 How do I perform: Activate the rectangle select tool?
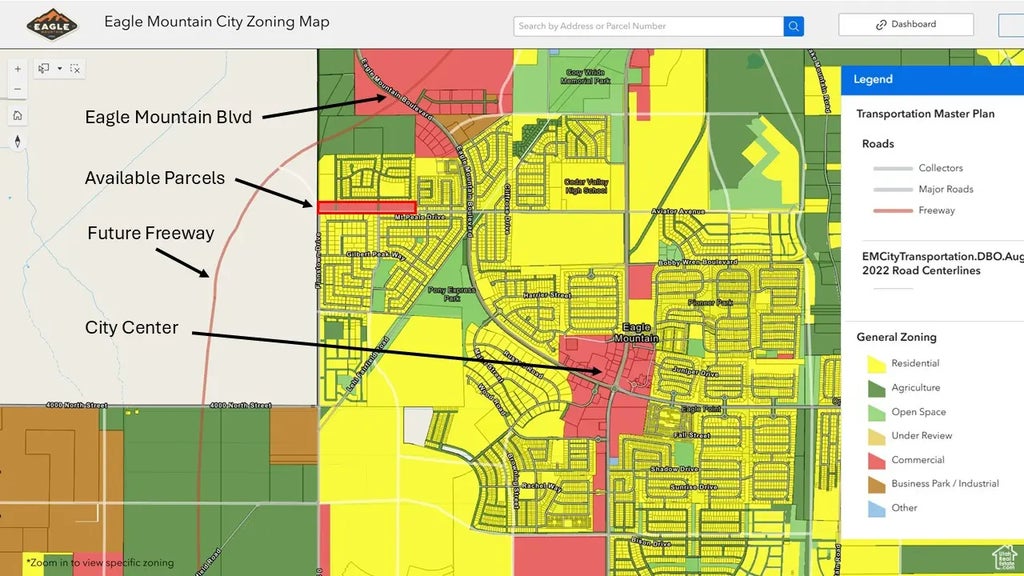pos(44,69)
